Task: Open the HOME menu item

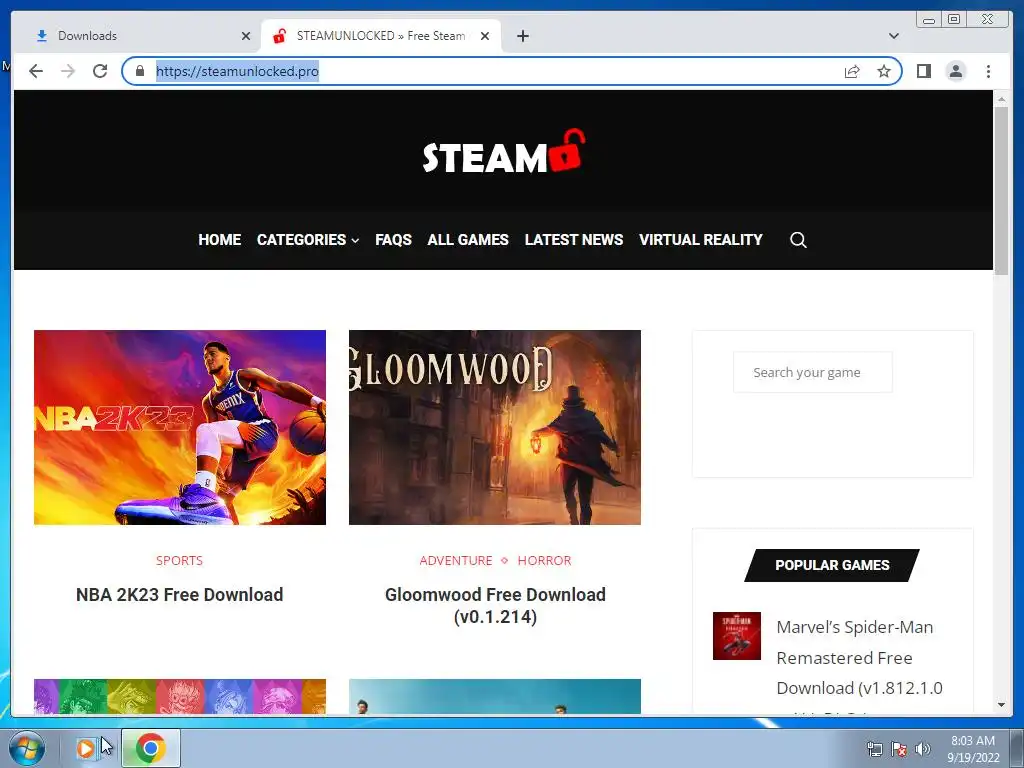Action: [219, 240]
